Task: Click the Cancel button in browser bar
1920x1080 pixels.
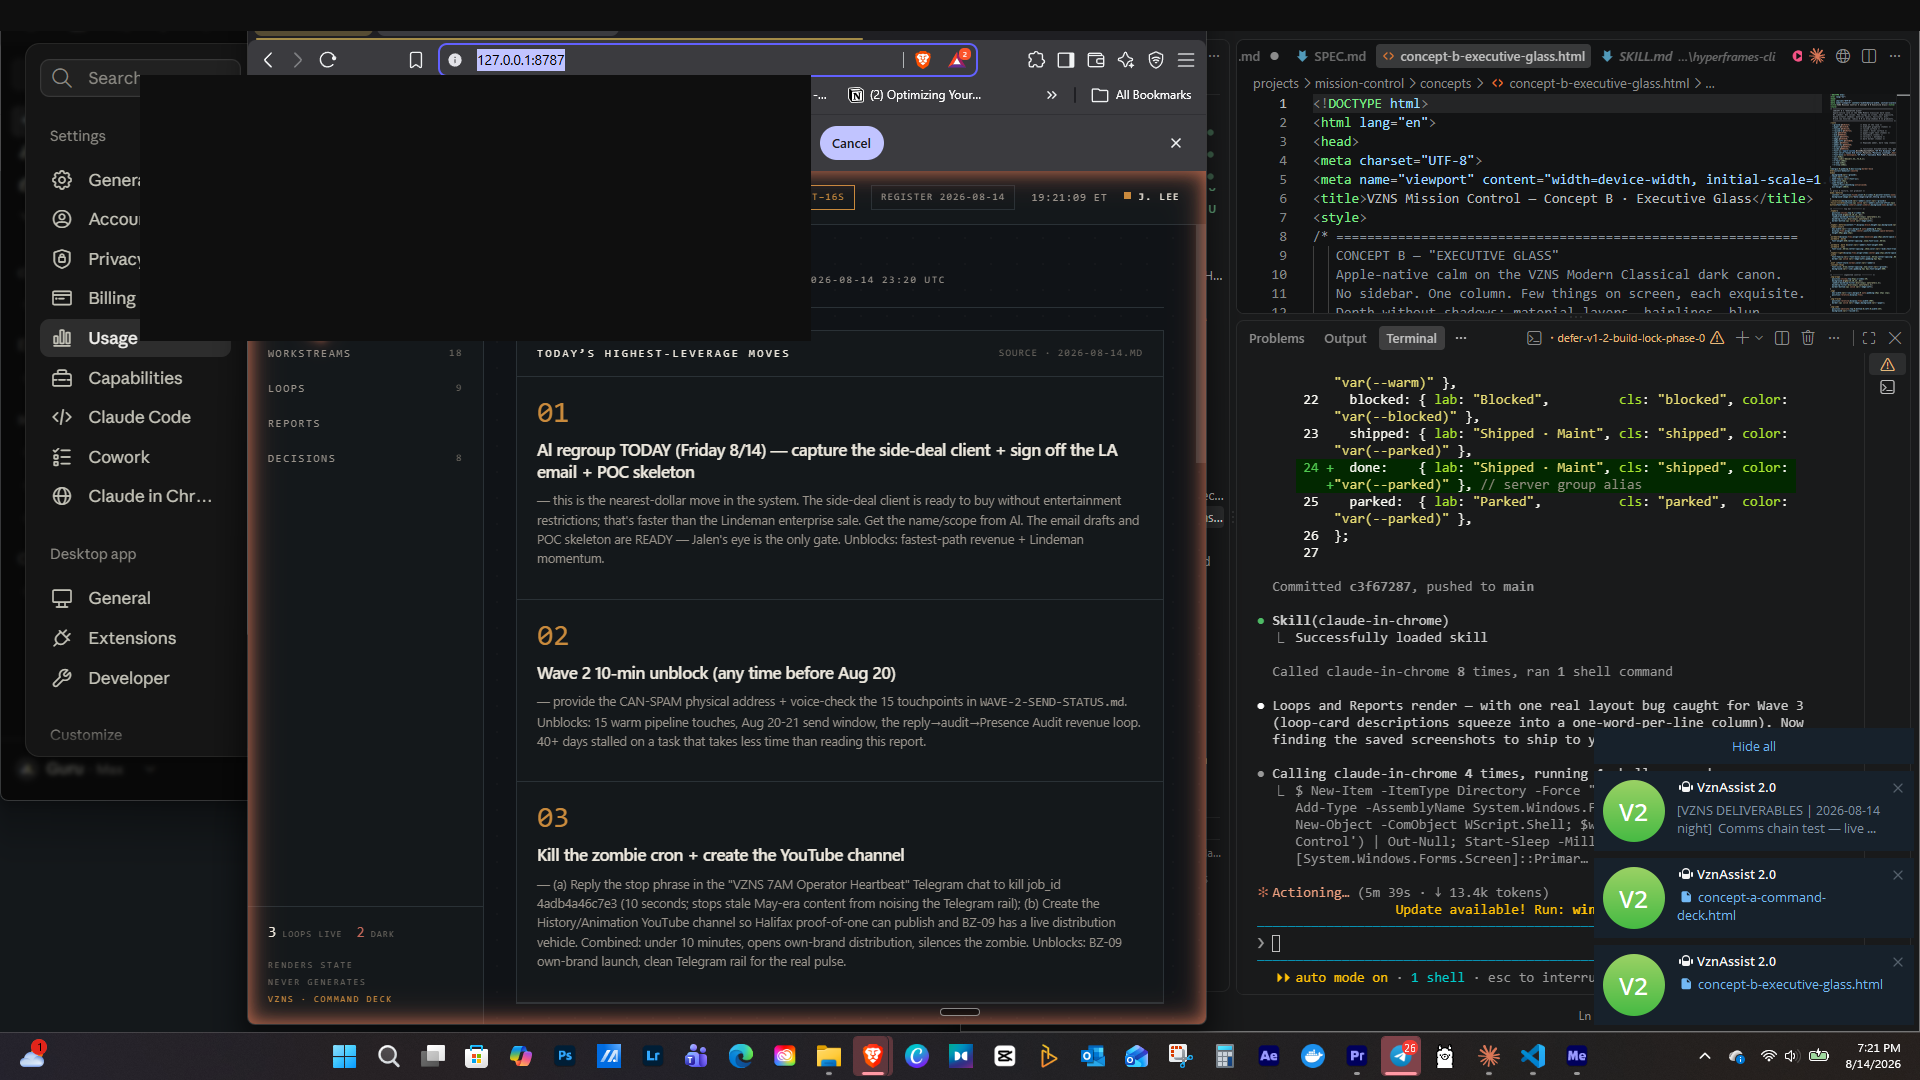Action: pos(851,143)
